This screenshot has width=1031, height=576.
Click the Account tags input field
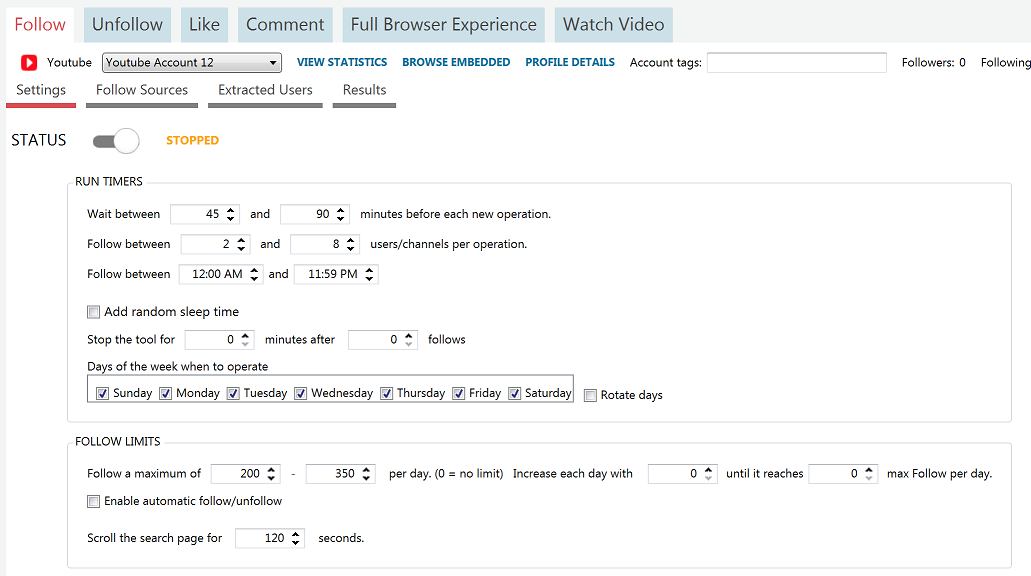click(796, 63)
